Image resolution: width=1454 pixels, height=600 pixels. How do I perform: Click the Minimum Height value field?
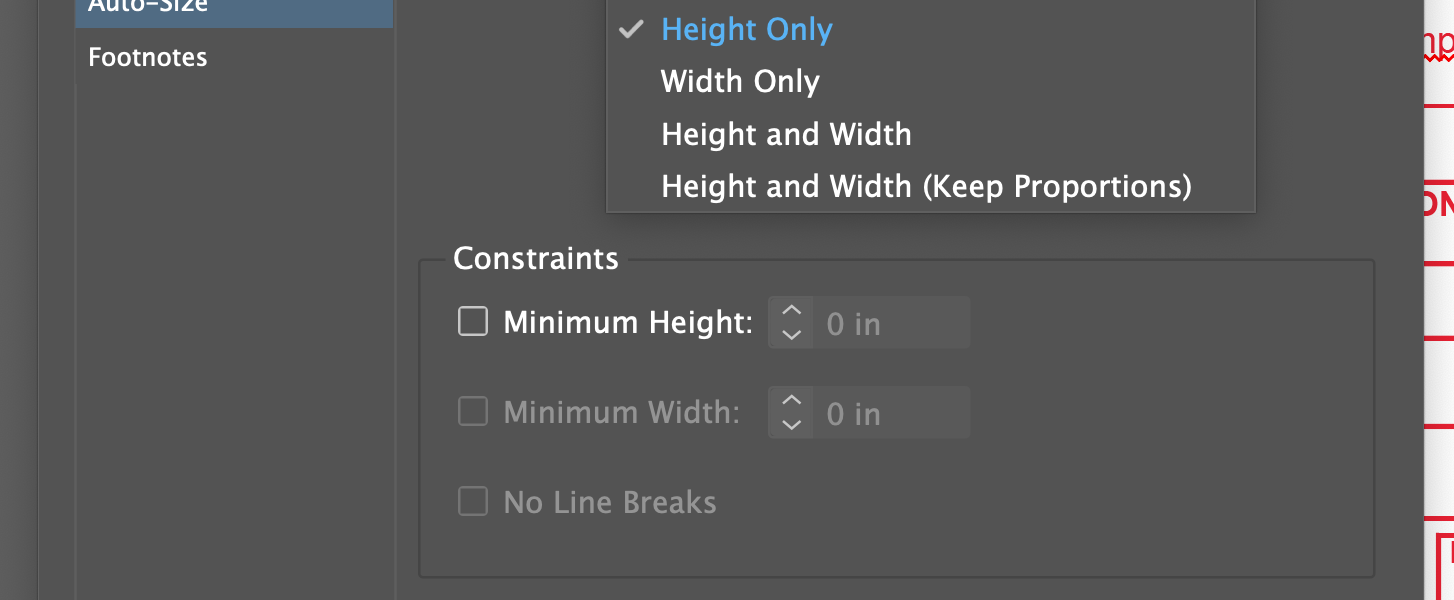891,323
